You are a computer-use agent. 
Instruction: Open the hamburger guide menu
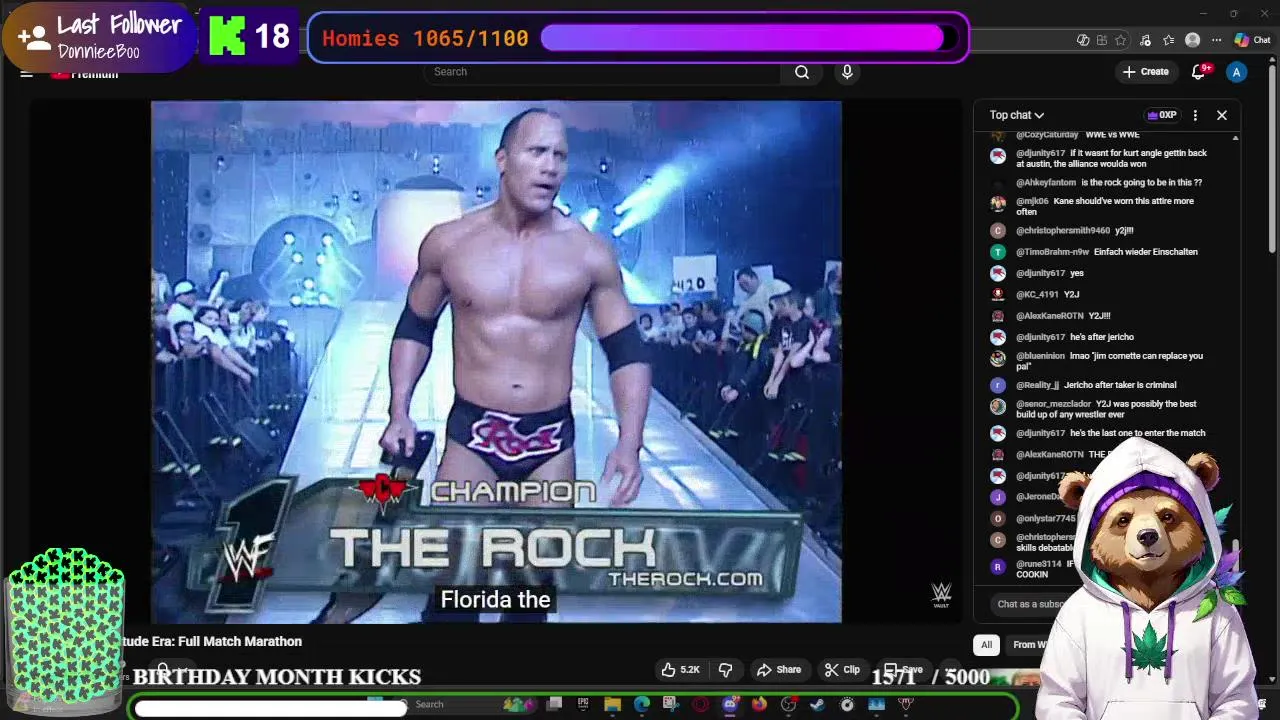point(27,73)
